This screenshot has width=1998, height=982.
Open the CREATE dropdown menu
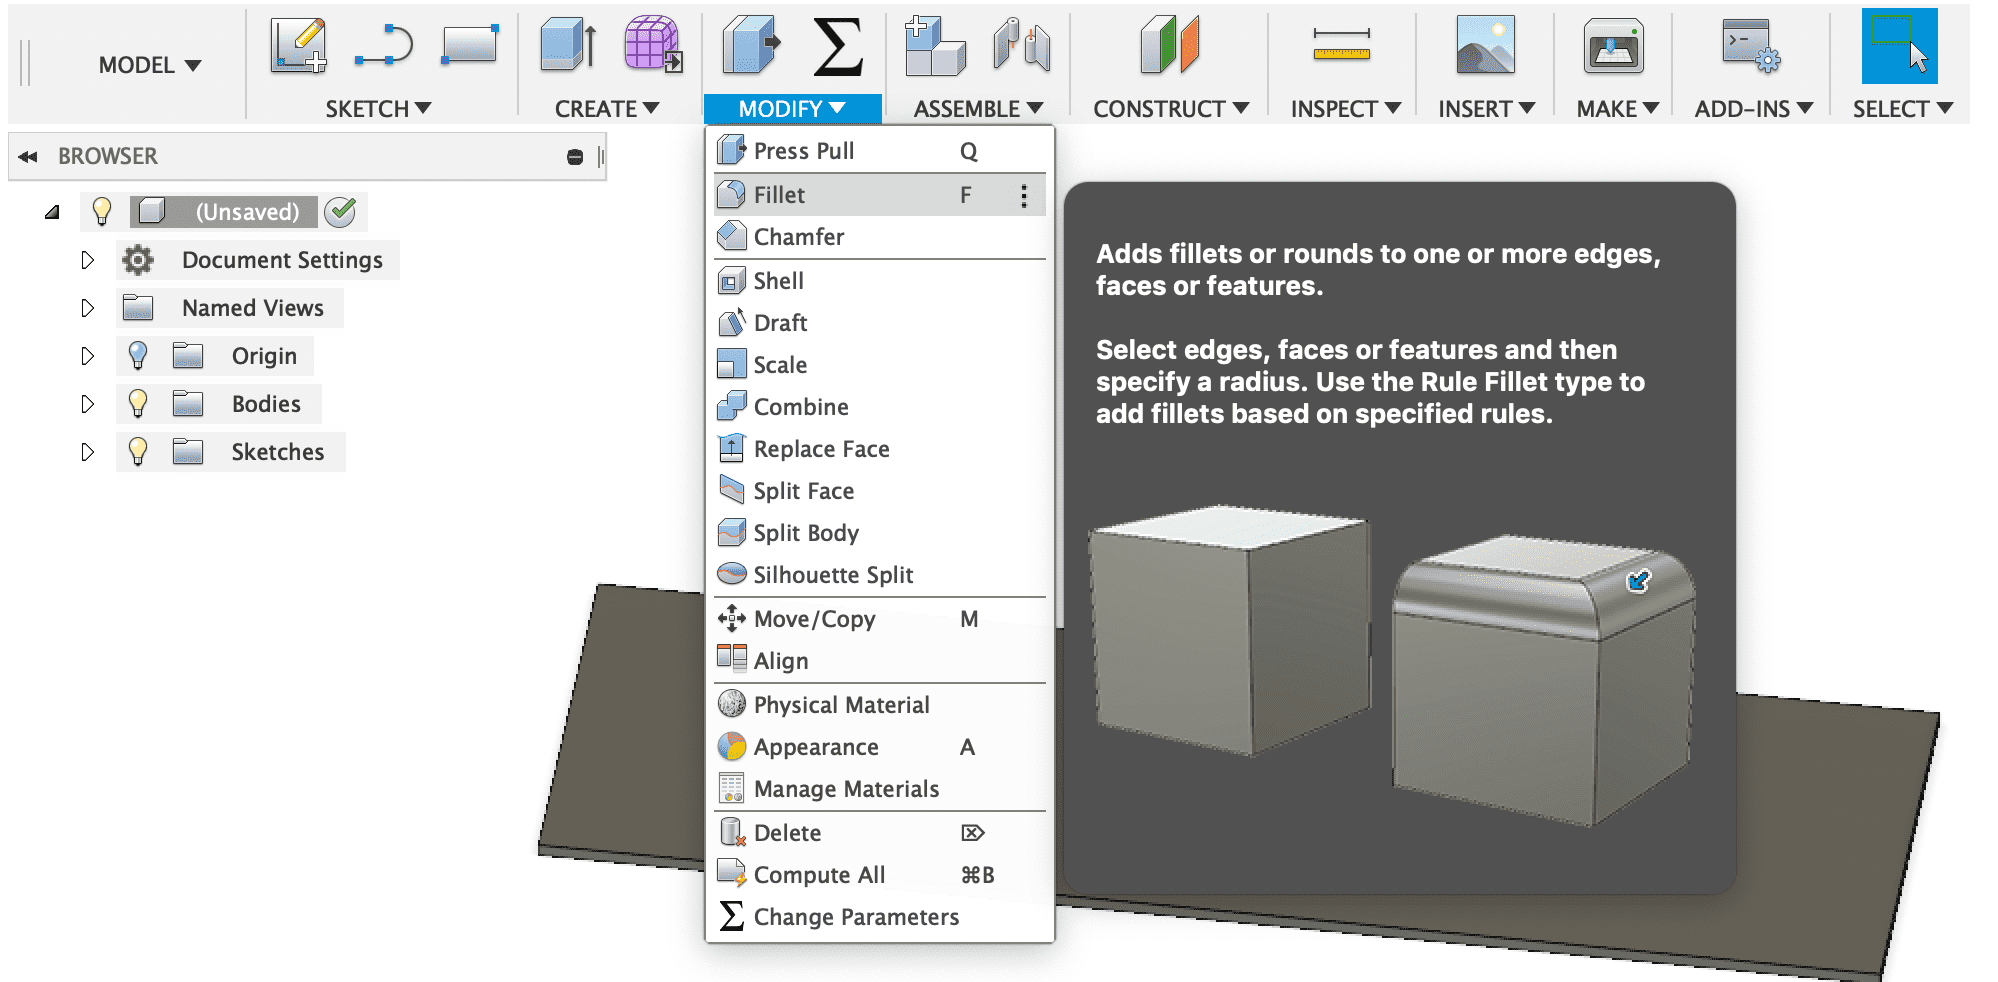point(607,108)
